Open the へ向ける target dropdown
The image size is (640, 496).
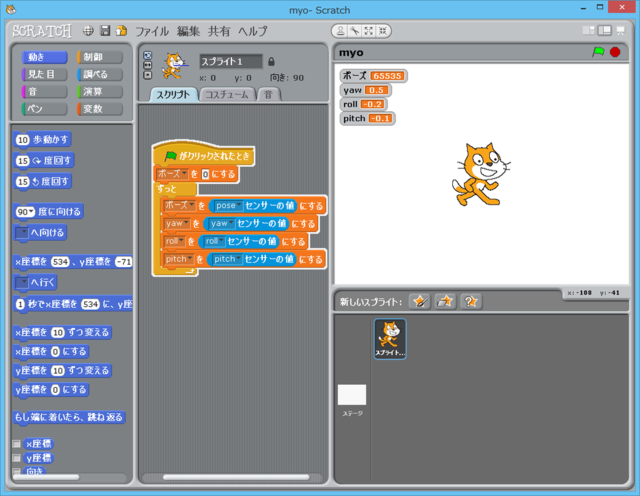click(22, 232)
